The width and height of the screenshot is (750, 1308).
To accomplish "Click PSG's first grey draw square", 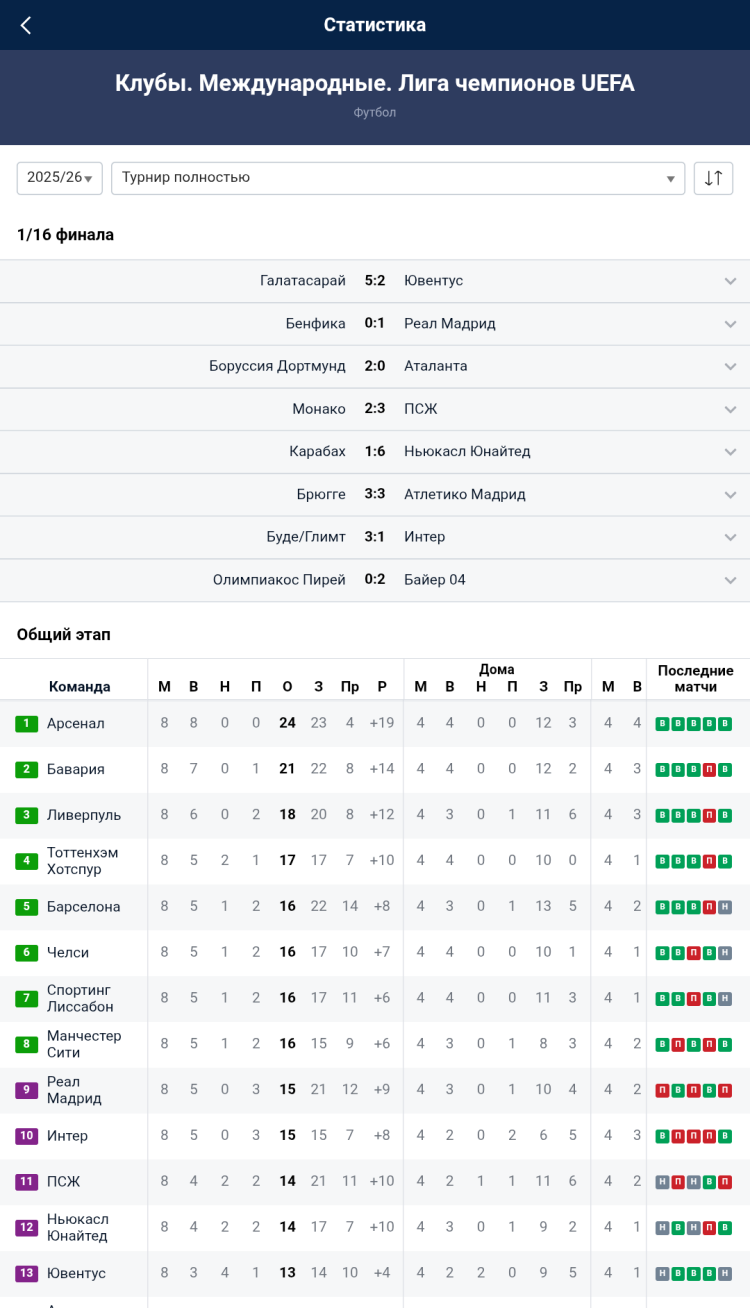I will 662,1182.
